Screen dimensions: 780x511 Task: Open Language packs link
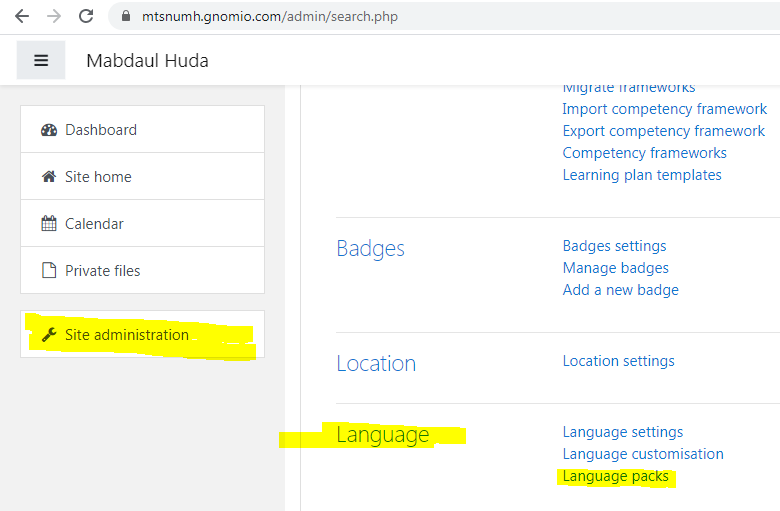(x=615, y=476)
